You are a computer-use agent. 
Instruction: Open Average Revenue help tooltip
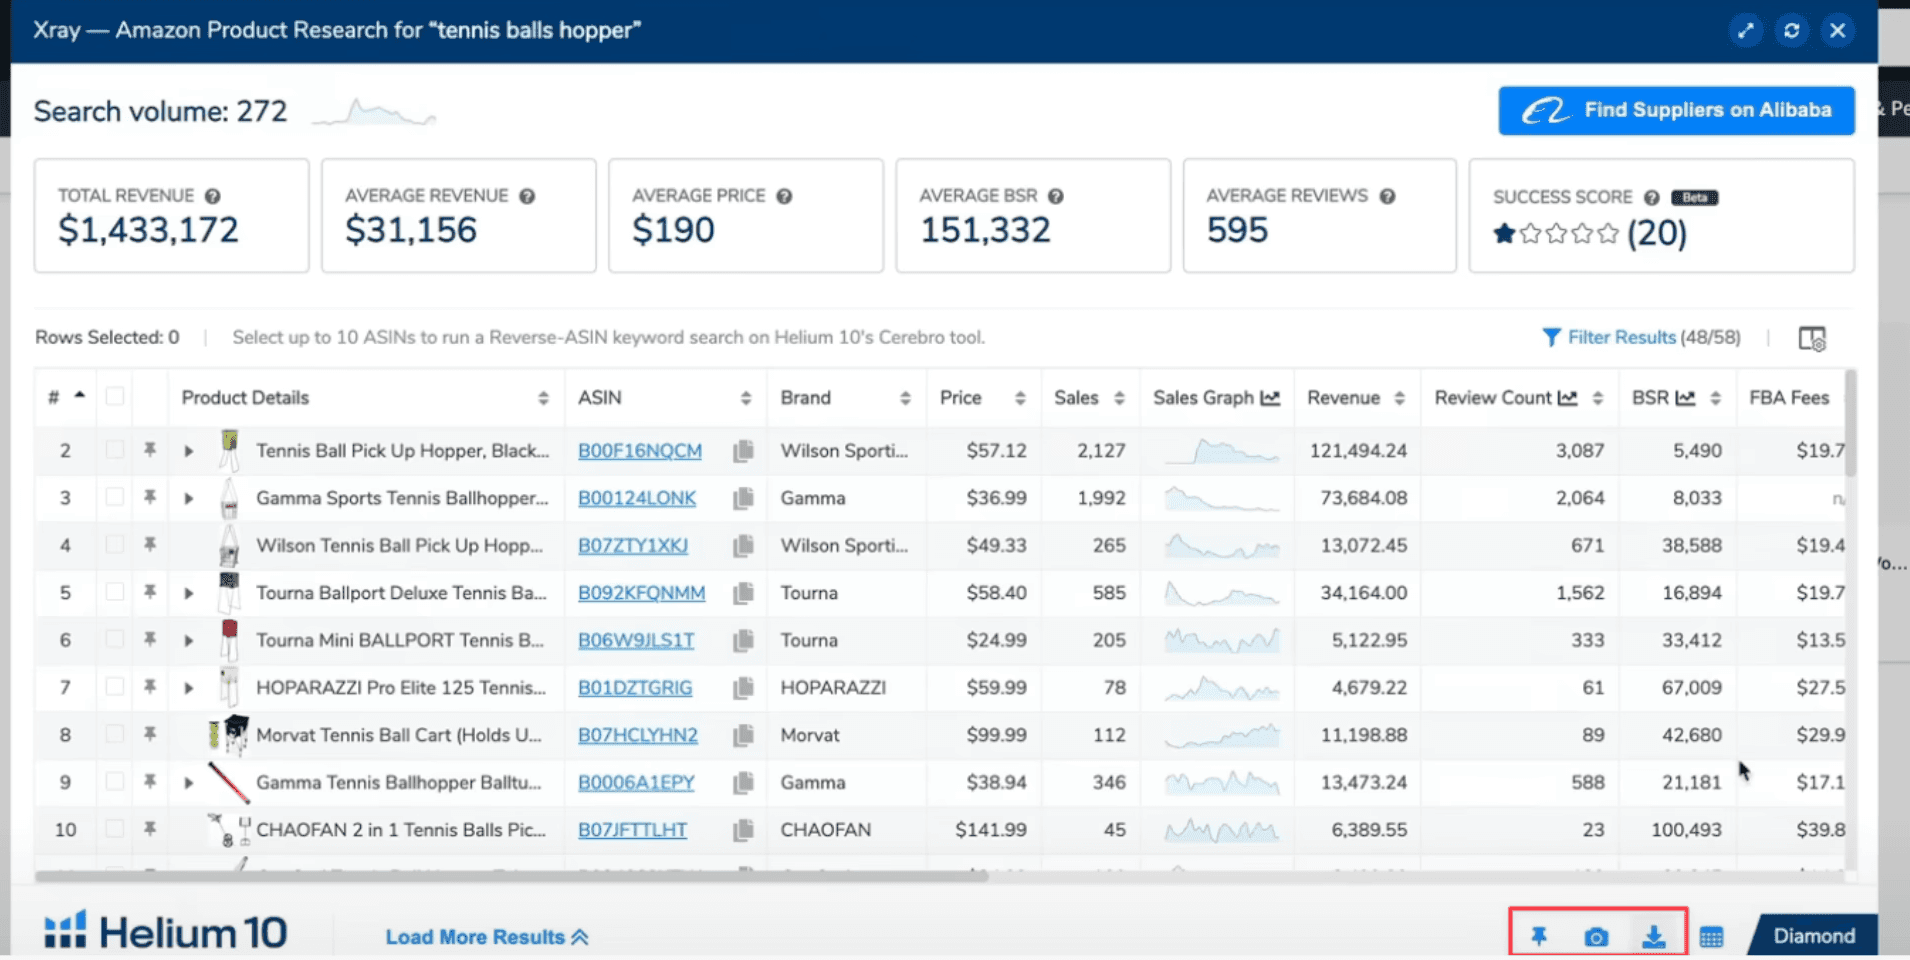point(527,196)
